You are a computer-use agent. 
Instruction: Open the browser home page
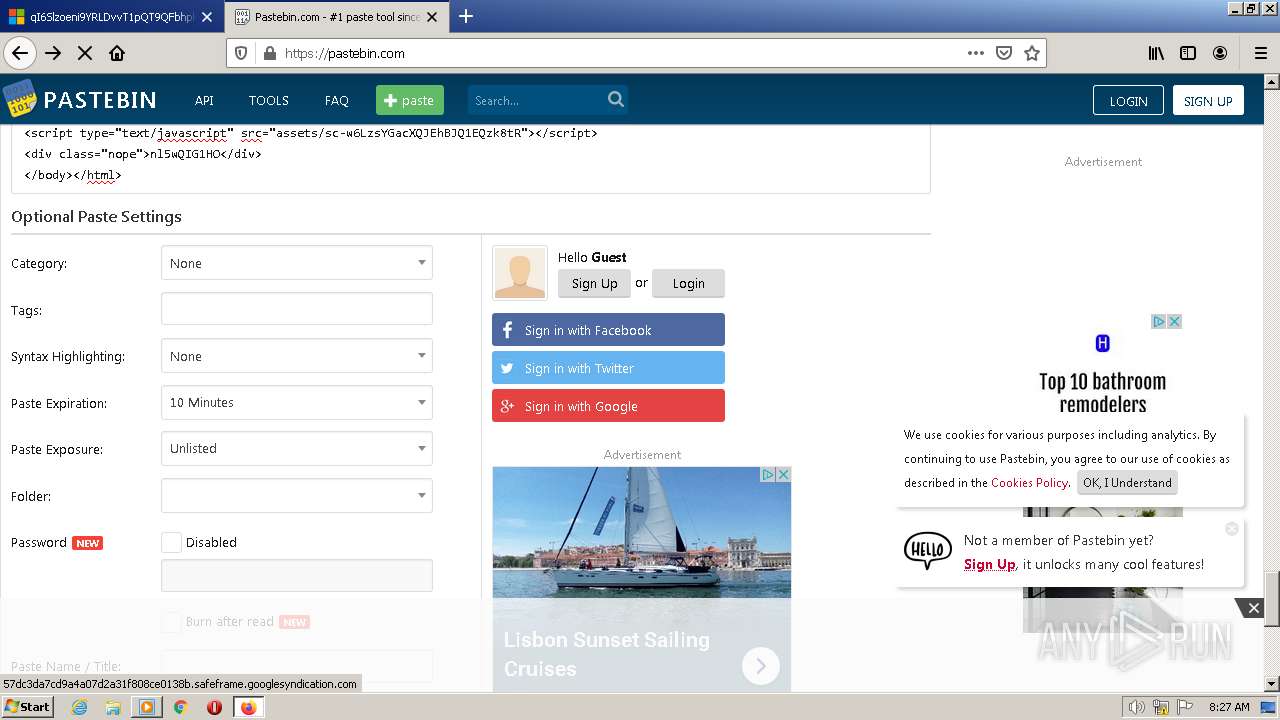tap(117, 53)
